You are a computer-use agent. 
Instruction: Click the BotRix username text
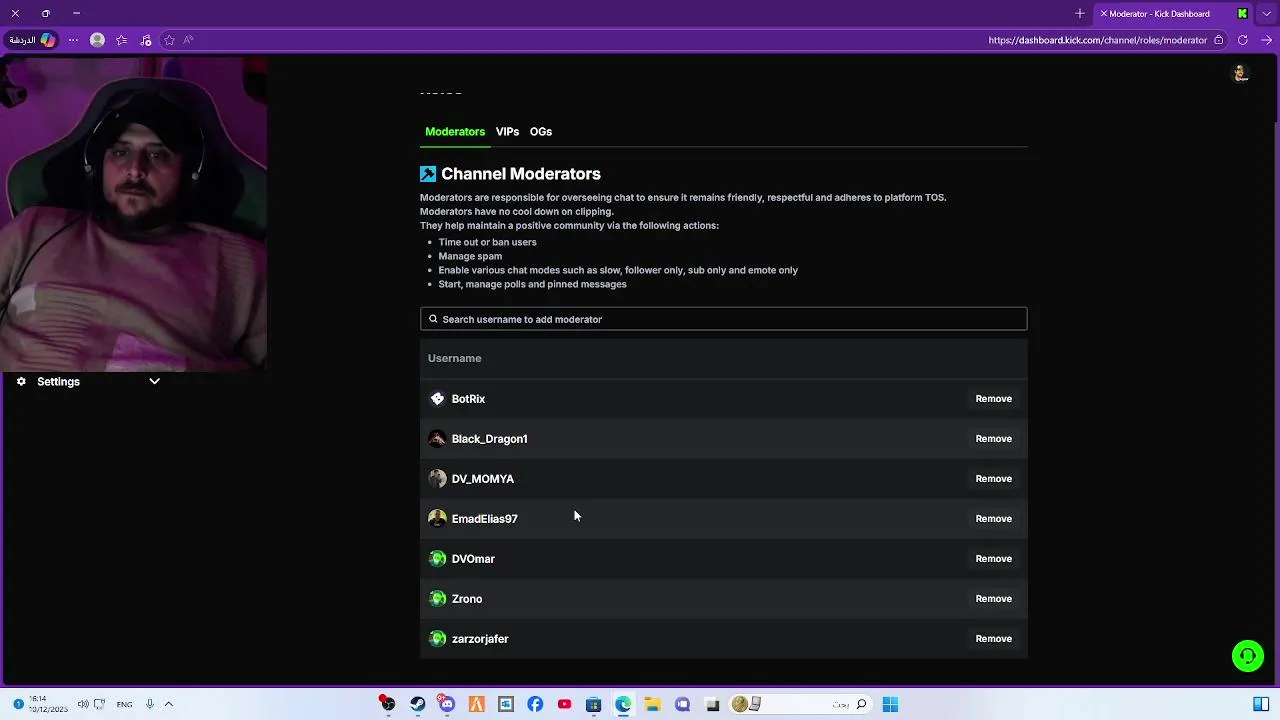(x=468, y=399)
